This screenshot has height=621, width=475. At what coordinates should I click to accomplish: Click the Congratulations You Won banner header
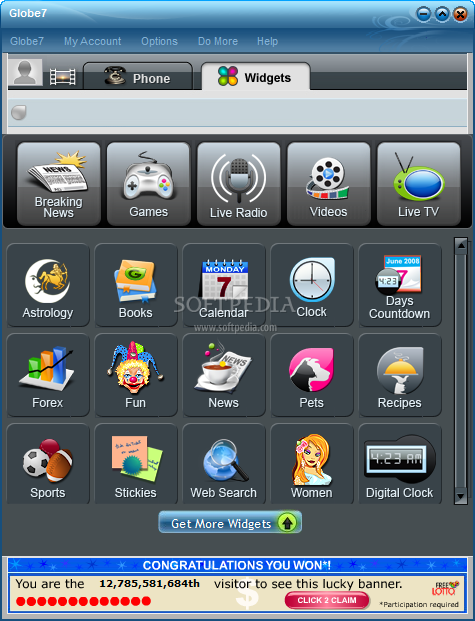tap(237, 565)
